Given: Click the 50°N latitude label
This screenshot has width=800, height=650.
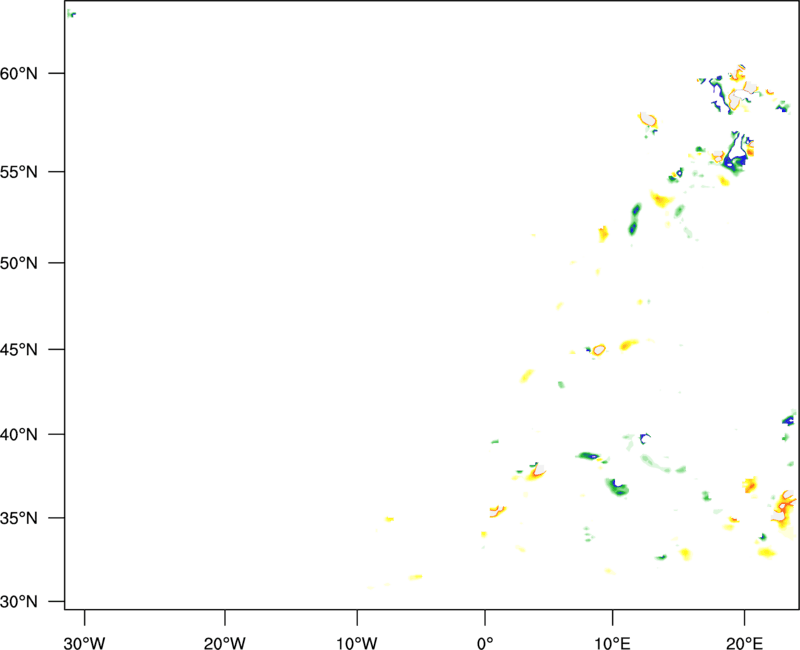Looking at the screenshot, I should (x=19, y=263).
